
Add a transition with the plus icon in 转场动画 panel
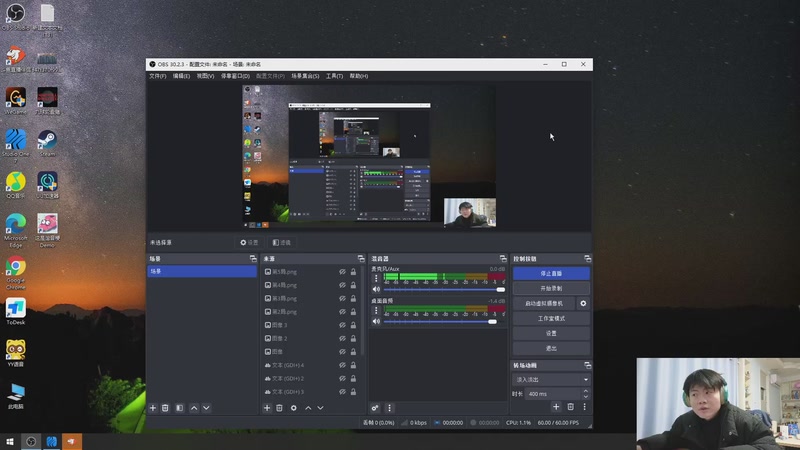[556, 407]
